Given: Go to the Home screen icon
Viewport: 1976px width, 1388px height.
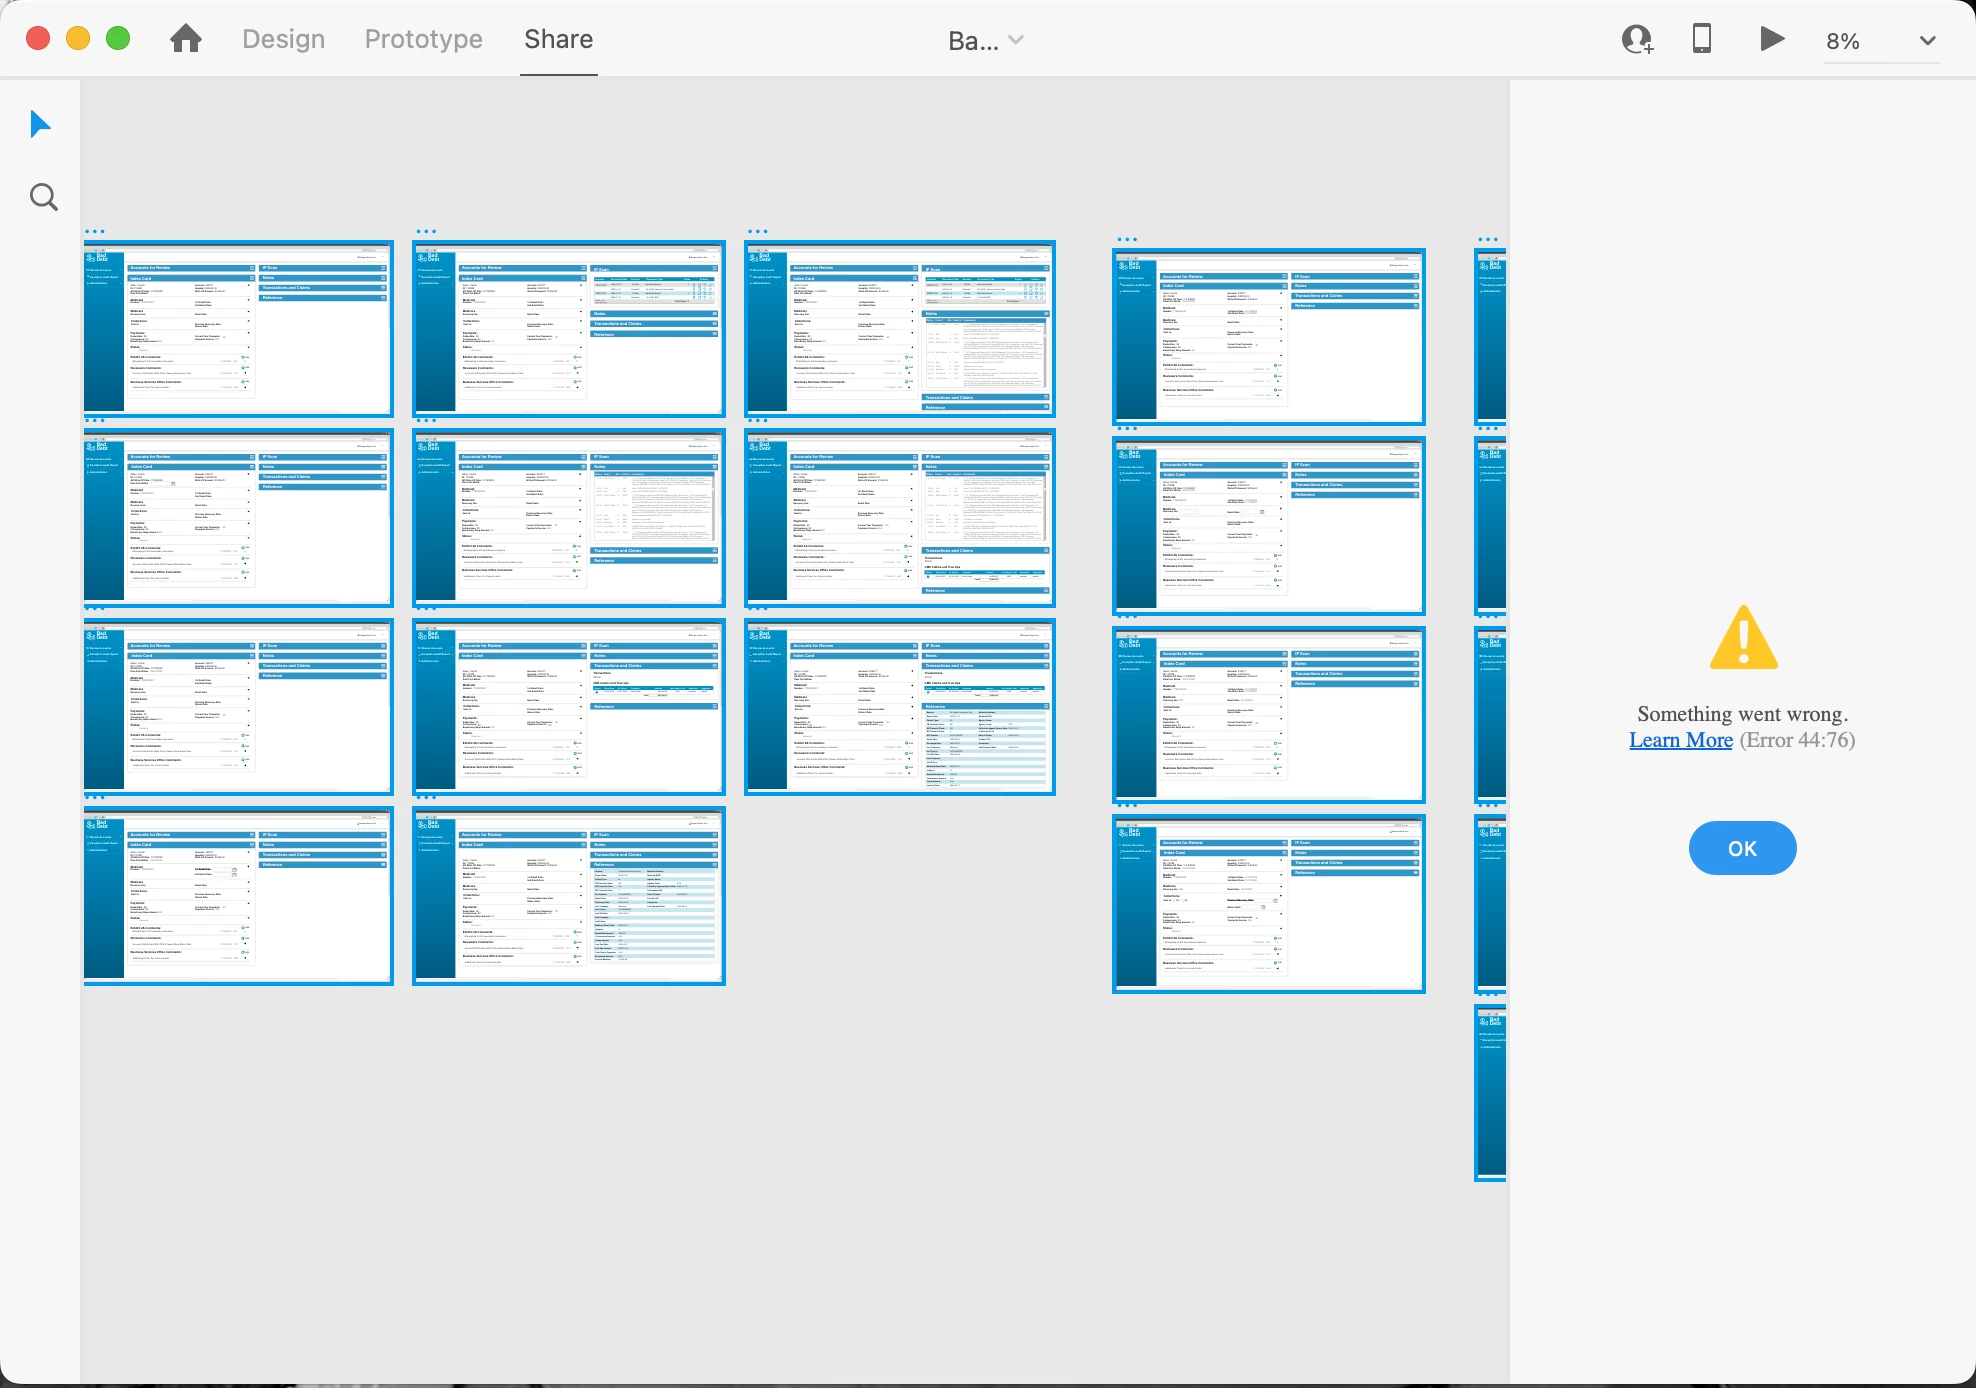Looking at the screenshot, I should [x=186, y=39].
